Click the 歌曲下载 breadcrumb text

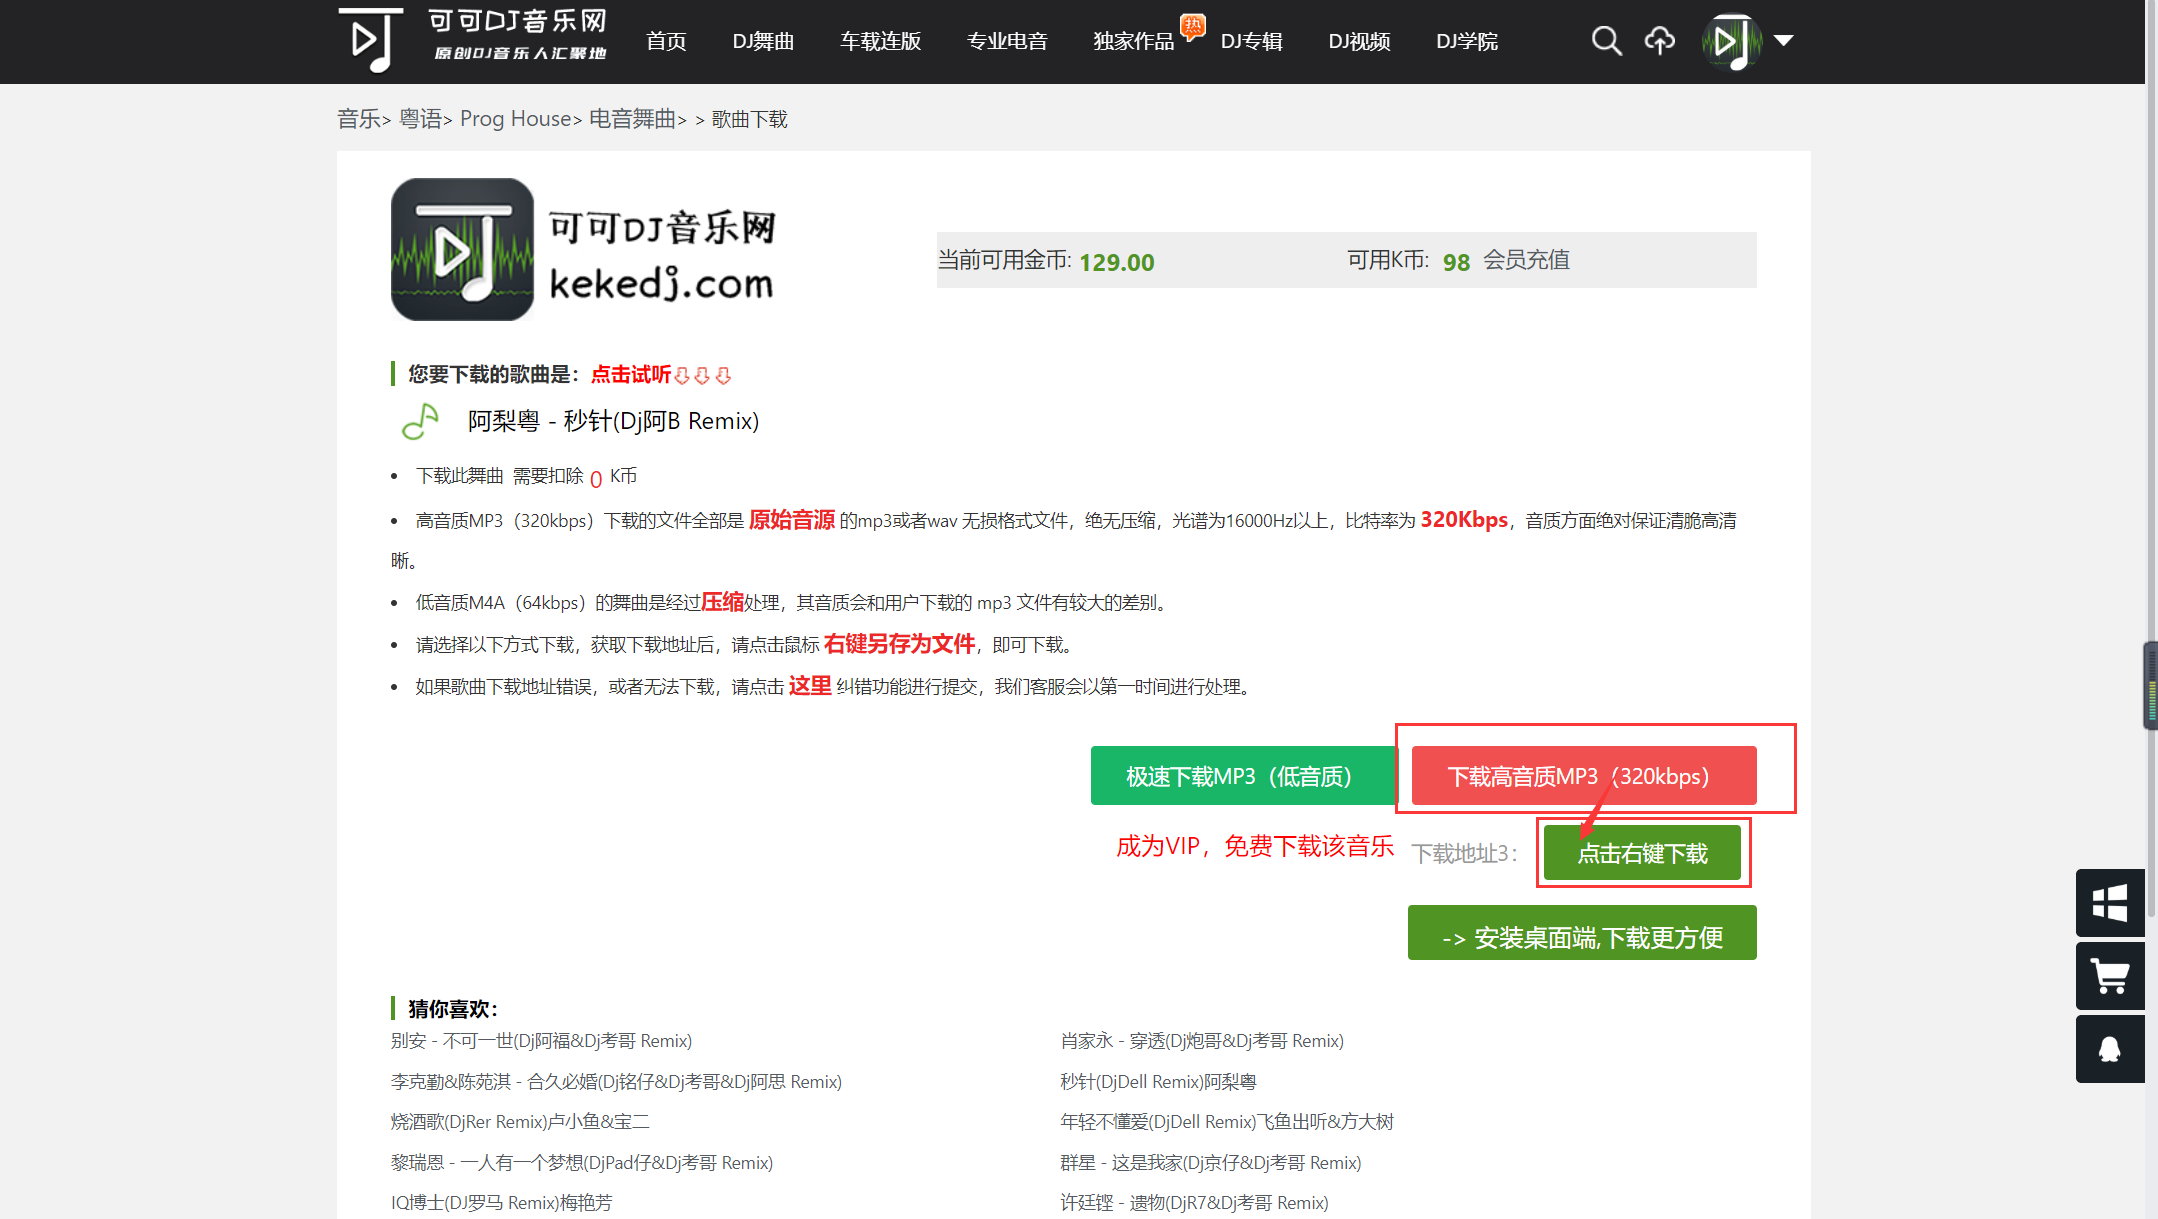[x=750, y=119]
